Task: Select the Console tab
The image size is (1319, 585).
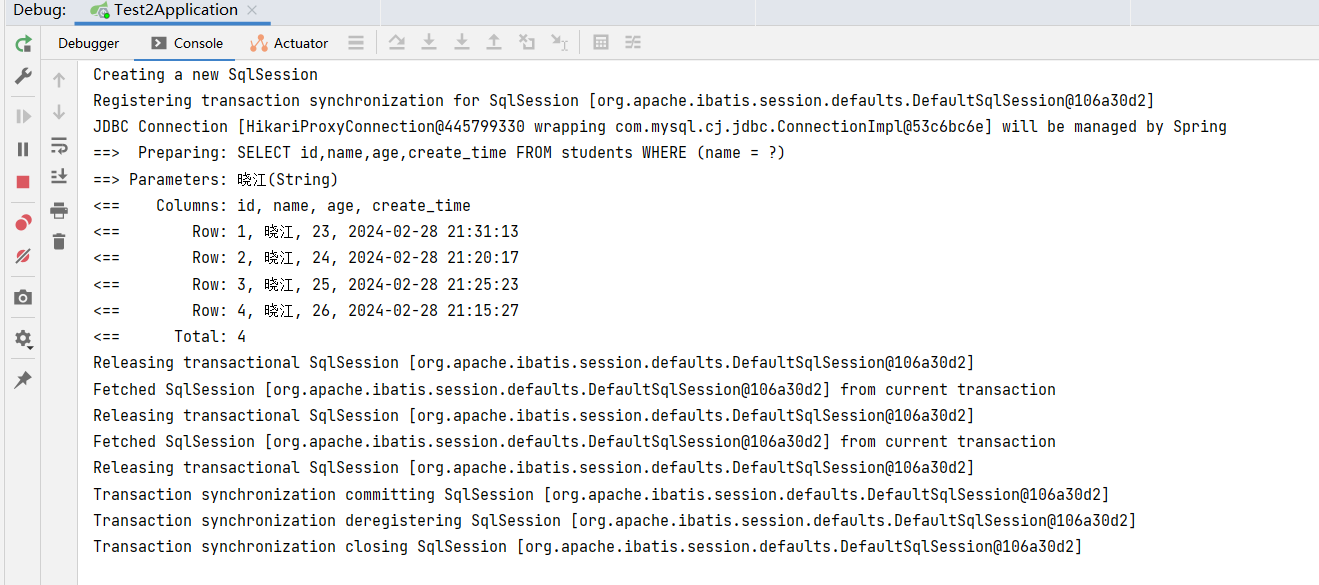Action: pyautogui.click(x=187, y=43)
